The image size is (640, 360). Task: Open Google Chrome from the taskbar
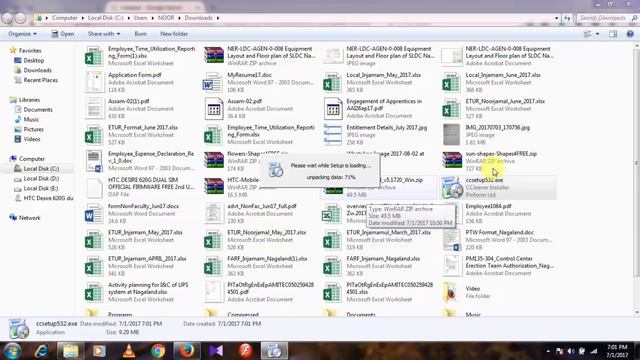158,351
